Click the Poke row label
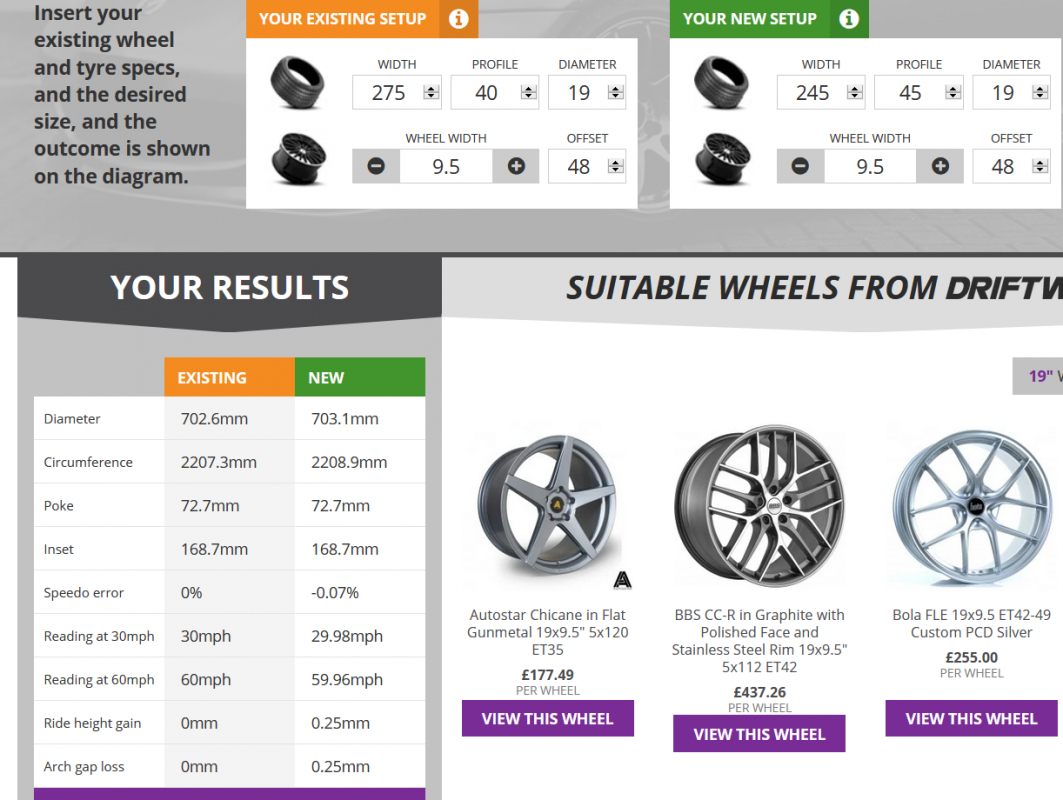1063x800 pixels. pos(58,506)
